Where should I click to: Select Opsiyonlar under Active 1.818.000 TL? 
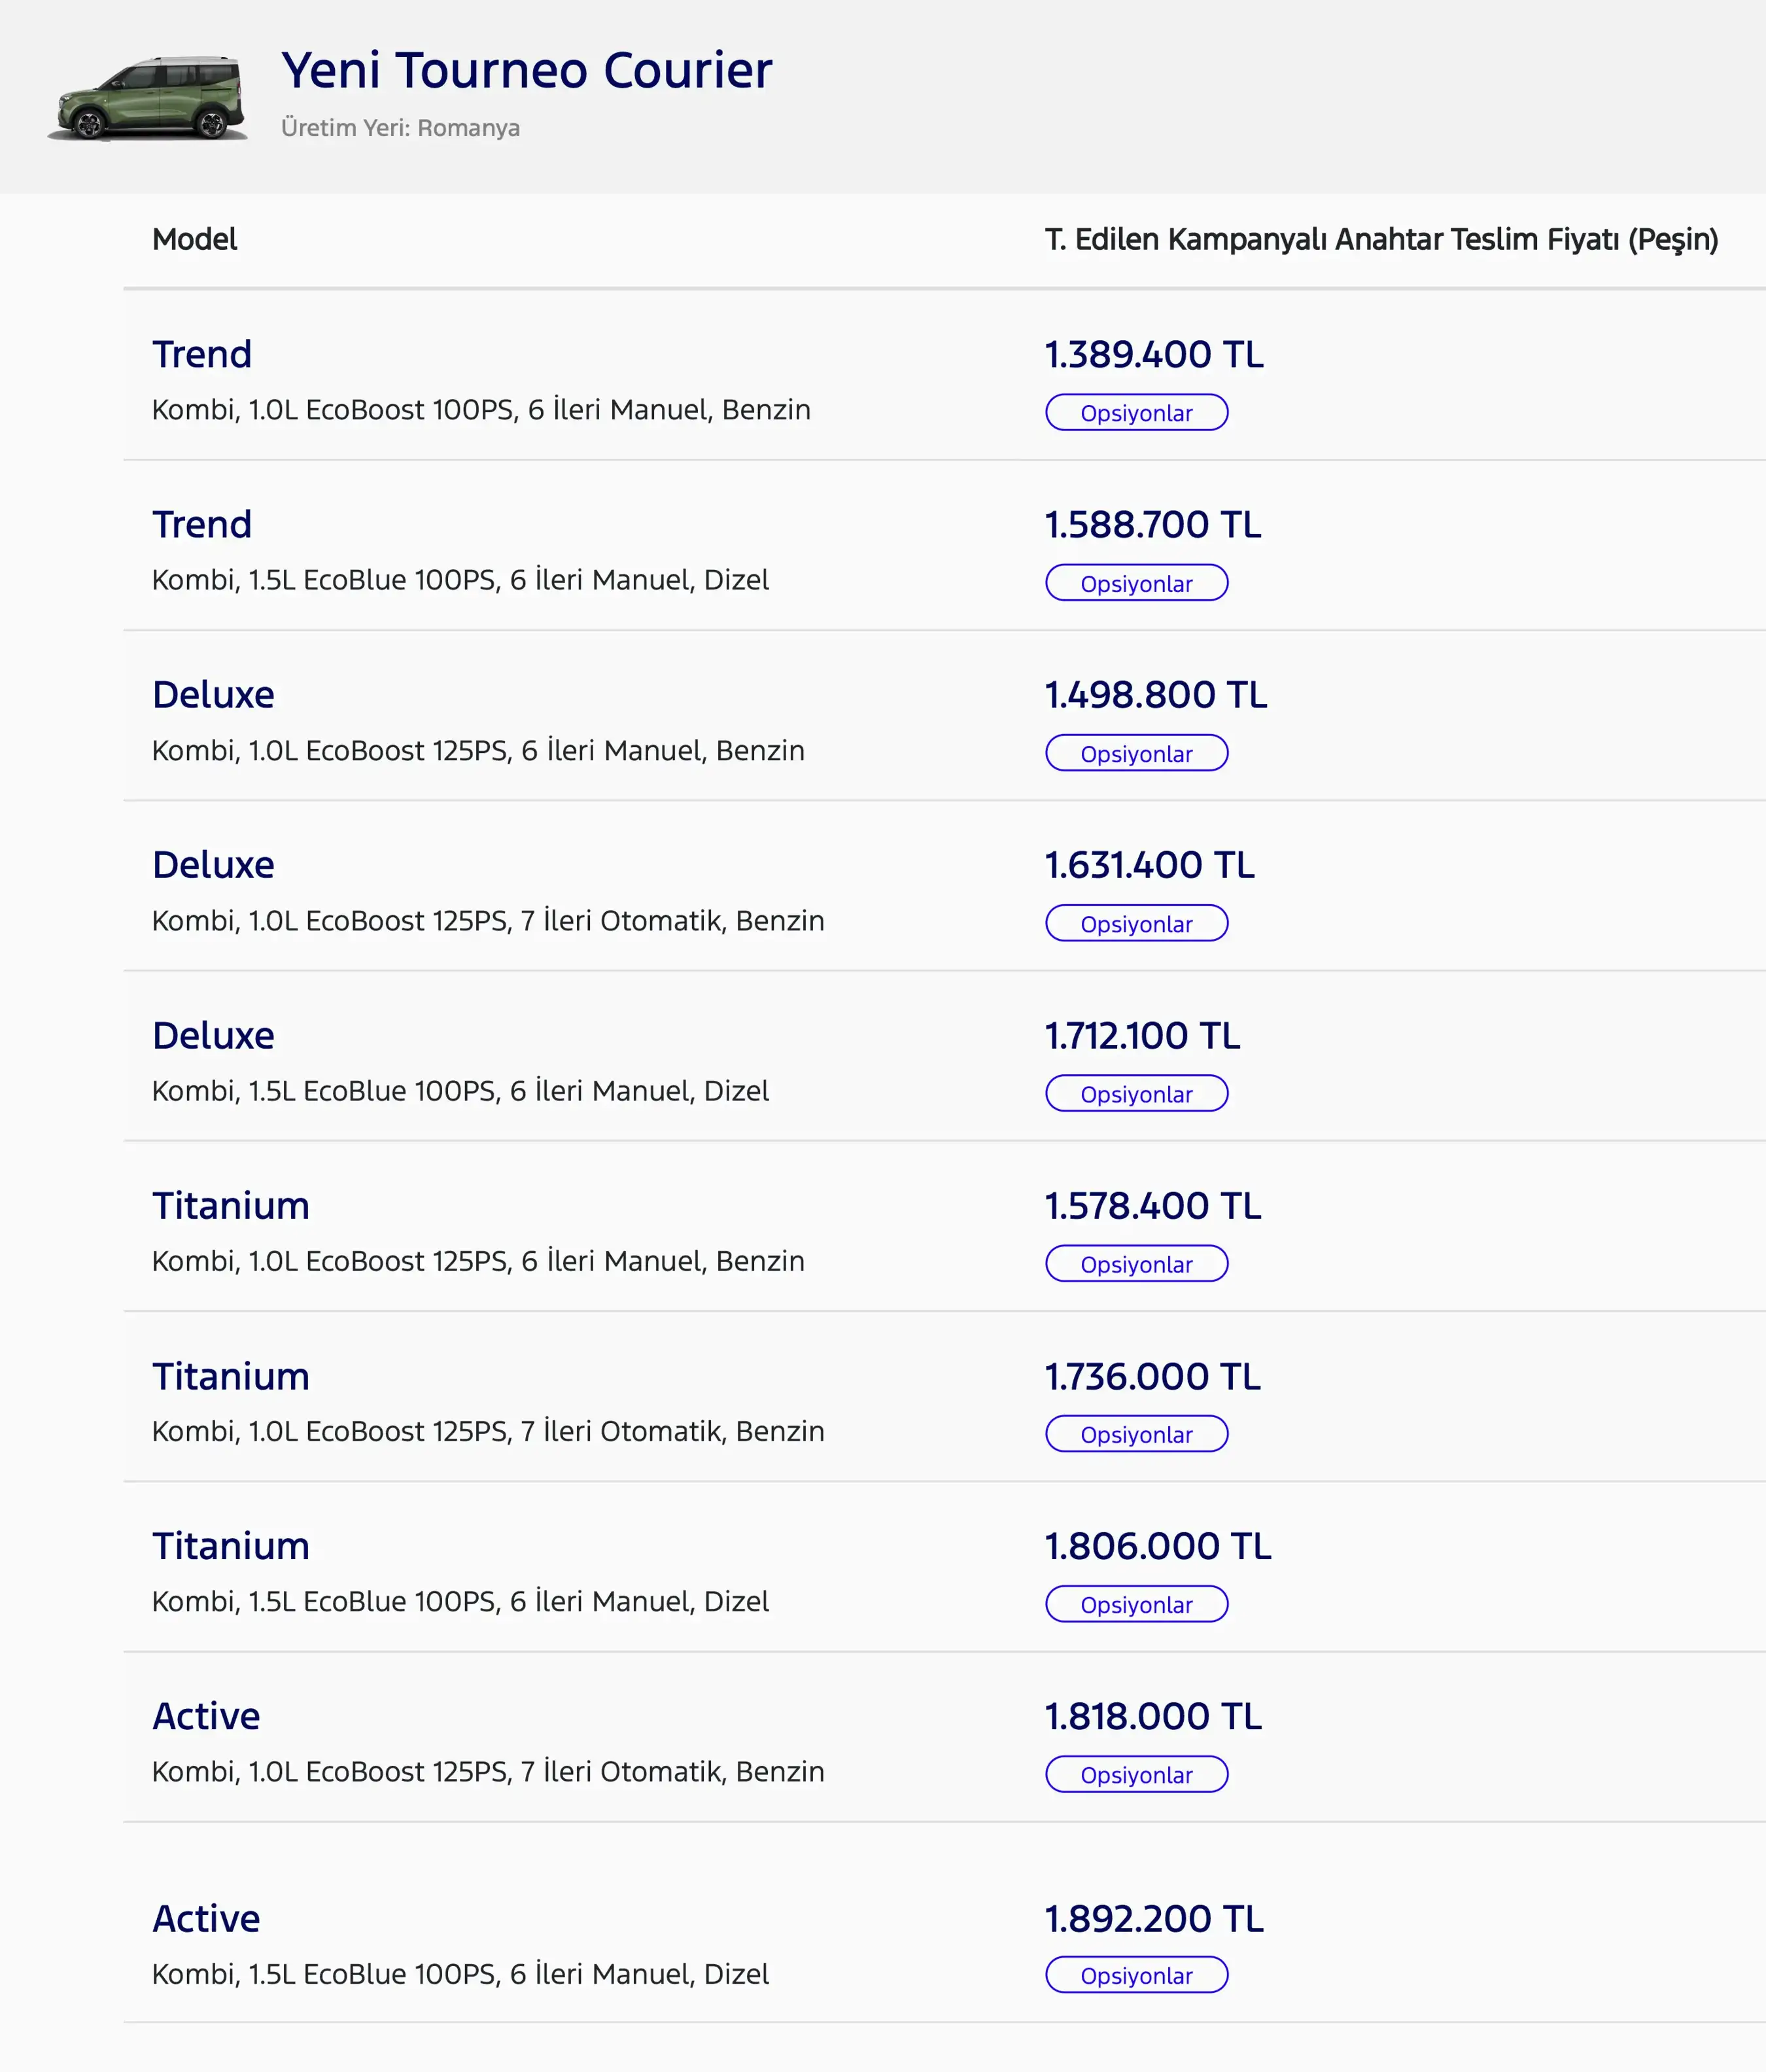(x=1136, y=1774)
